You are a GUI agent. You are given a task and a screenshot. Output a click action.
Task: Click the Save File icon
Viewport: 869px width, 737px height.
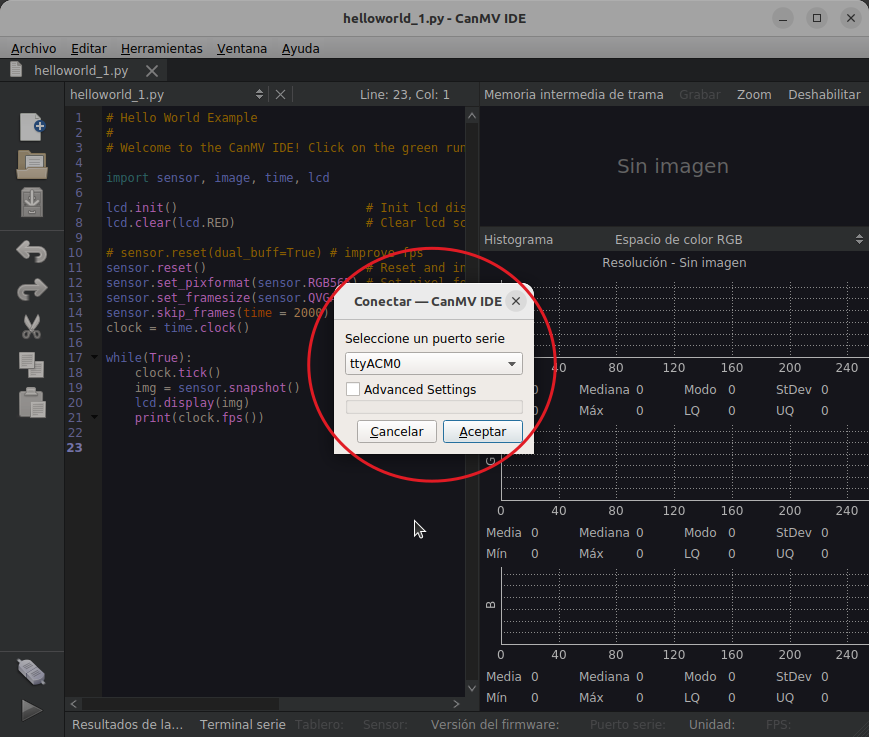[x=32, y=202]
